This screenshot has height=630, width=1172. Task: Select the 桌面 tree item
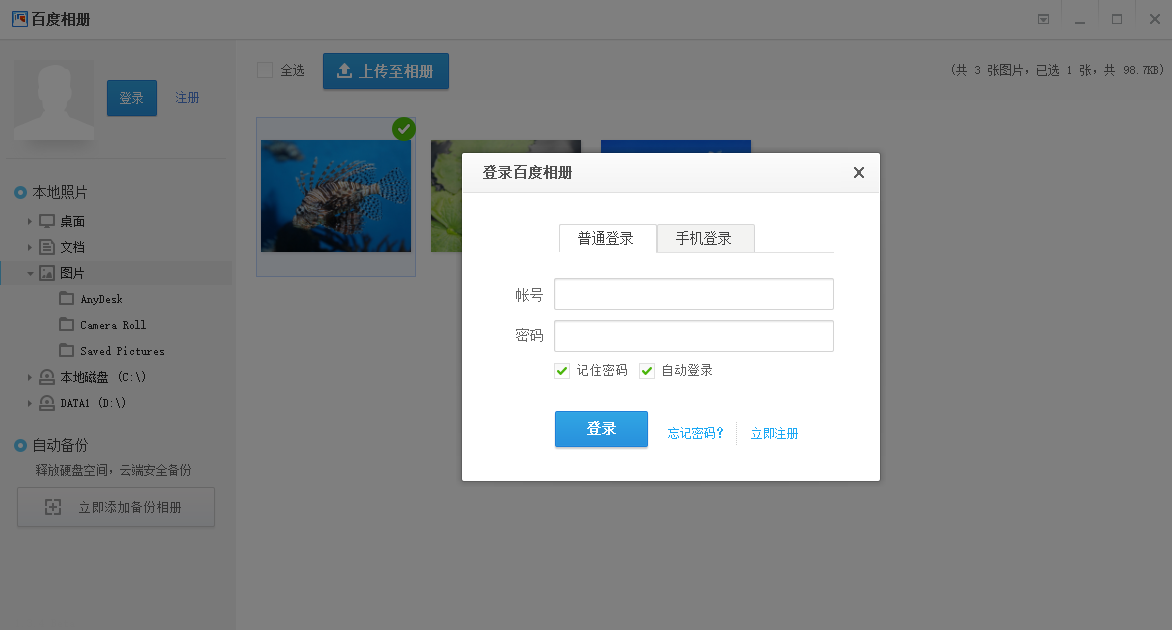coord(73,221)
